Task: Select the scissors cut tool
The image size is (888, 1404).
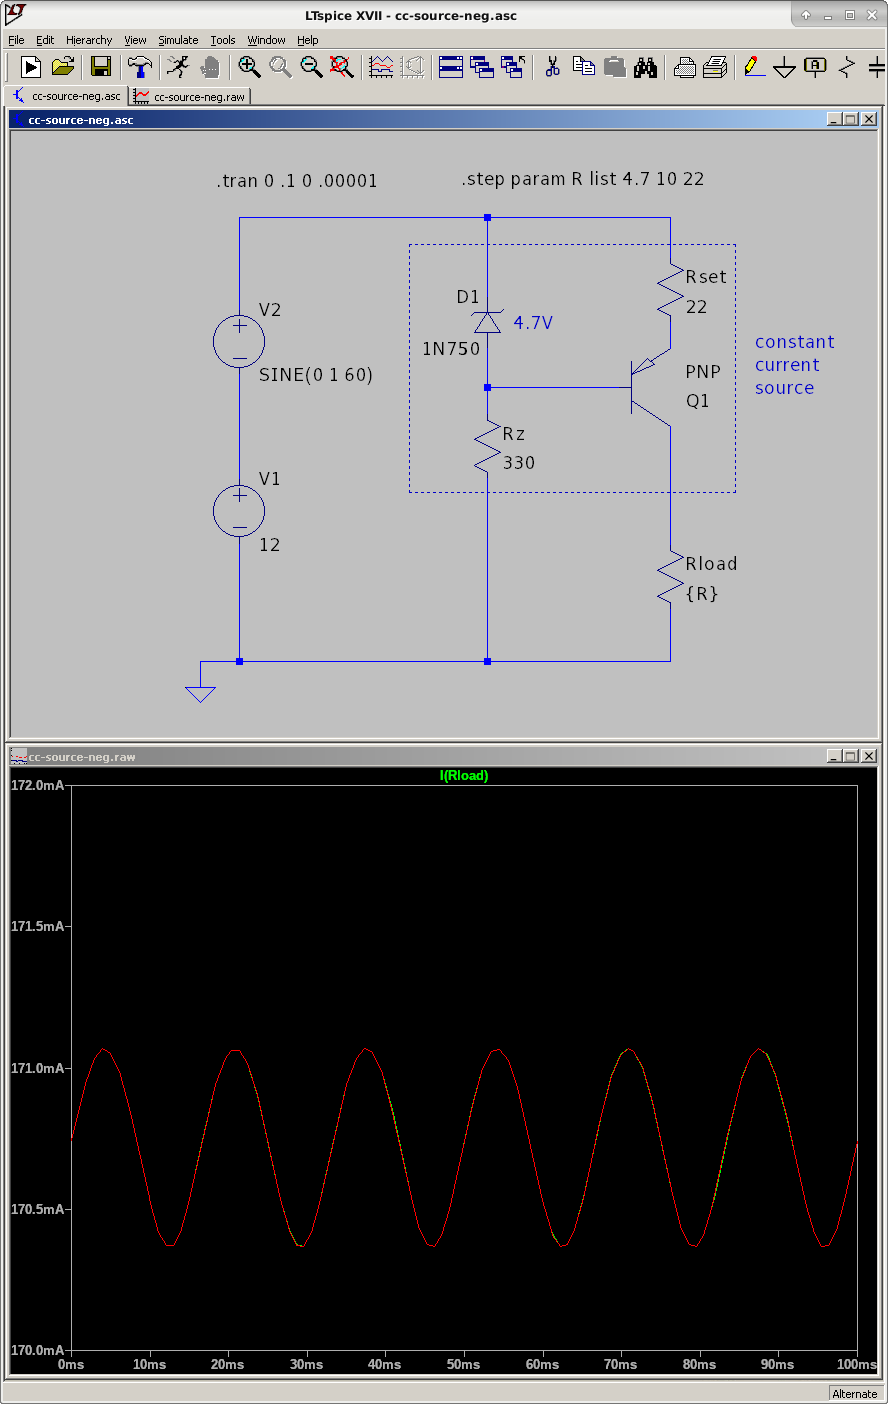Action: click(552, 67)
